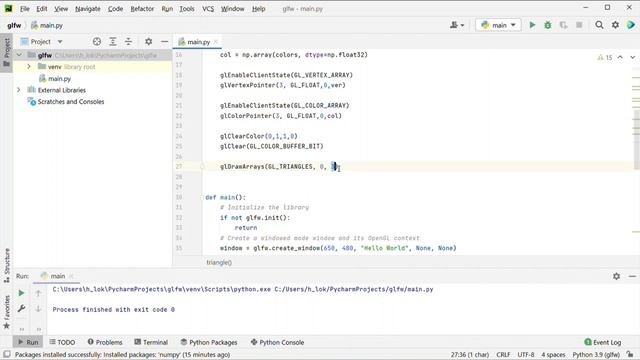640x360 pixels.
Task: Expand the venv library root folder
Action: tap(29, 67)
